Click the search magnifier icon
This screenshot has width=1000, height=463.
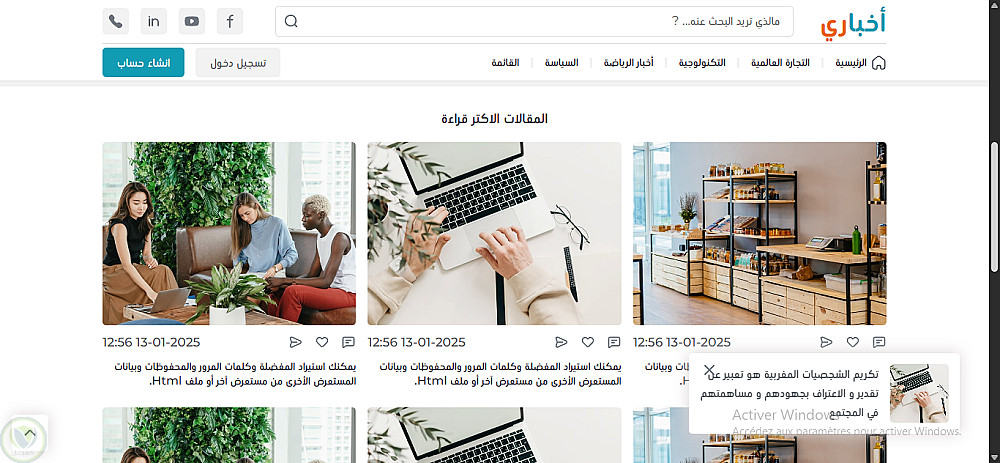coord(291,22)
